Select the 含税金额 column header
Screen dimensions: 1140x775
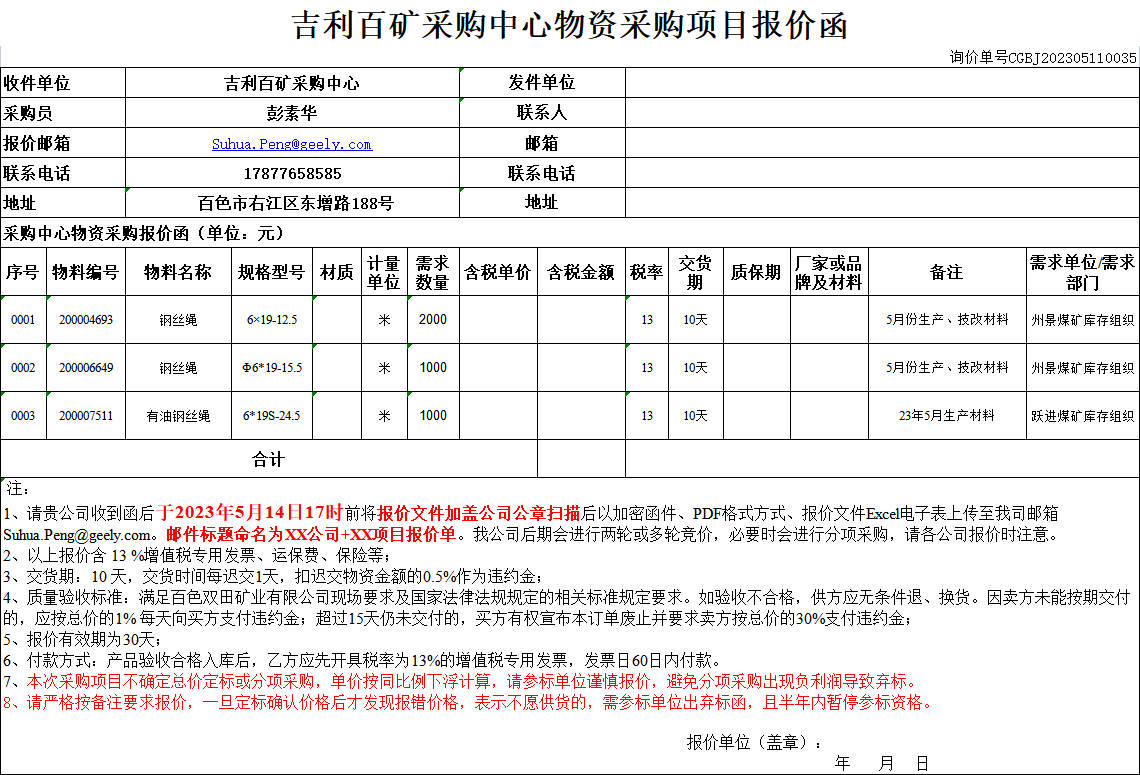pos(581,272)
